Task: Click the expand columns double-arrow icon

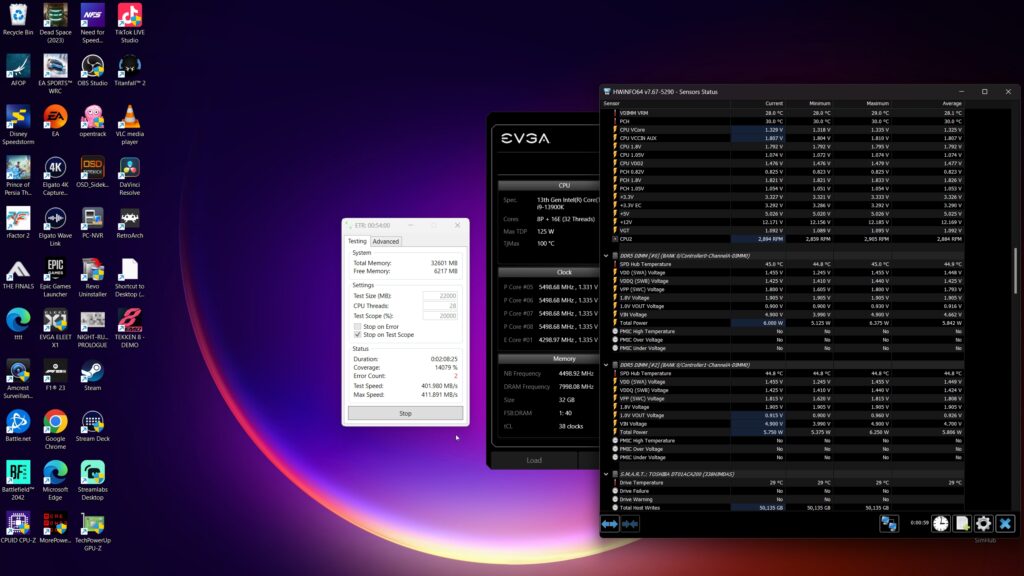Action: tap(610, 523)
